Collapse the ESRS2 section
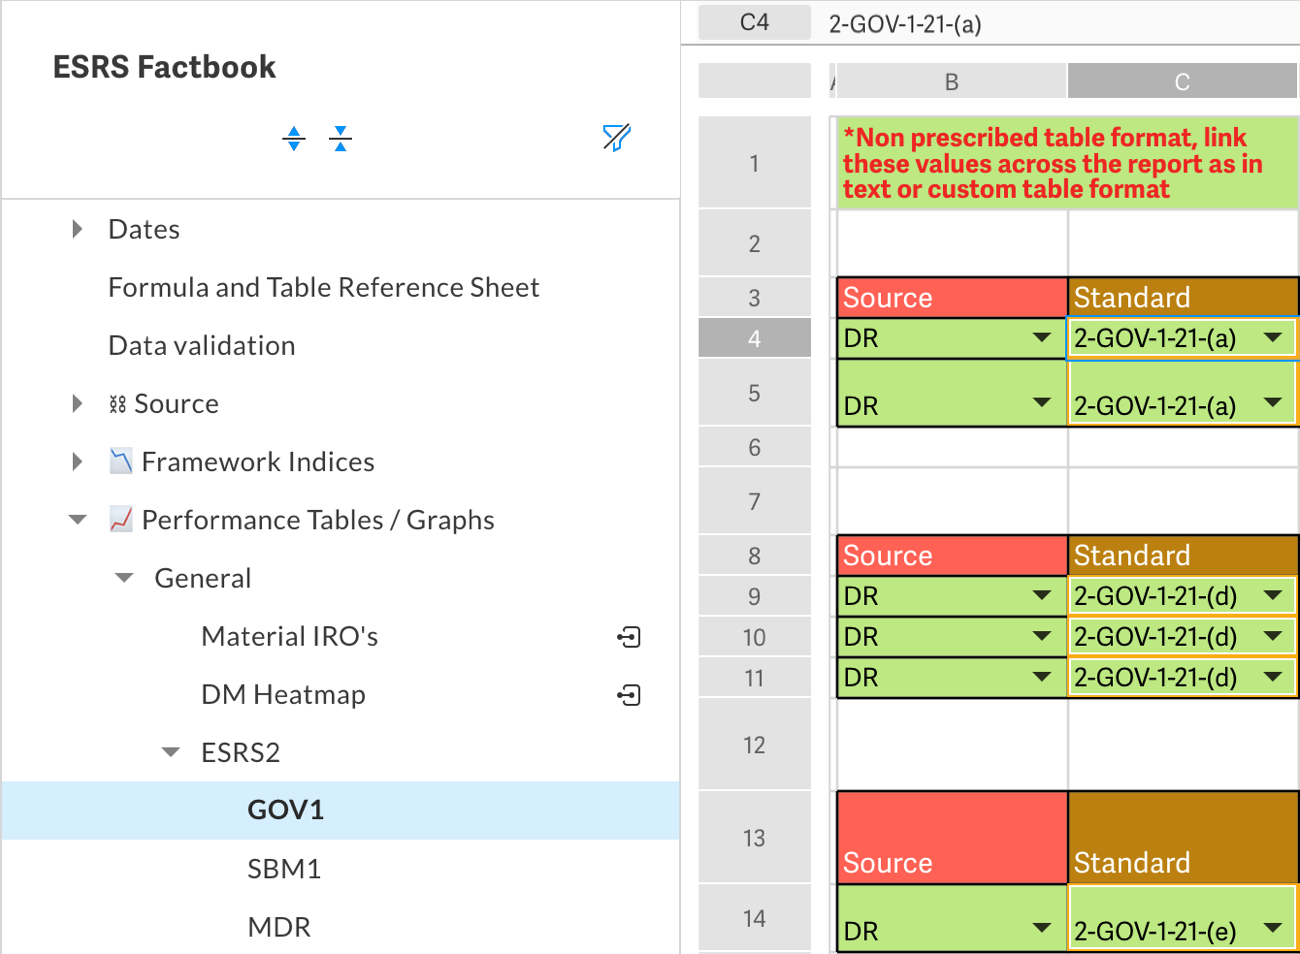This screenshot has width=1300, height=954. click(171, 751)
